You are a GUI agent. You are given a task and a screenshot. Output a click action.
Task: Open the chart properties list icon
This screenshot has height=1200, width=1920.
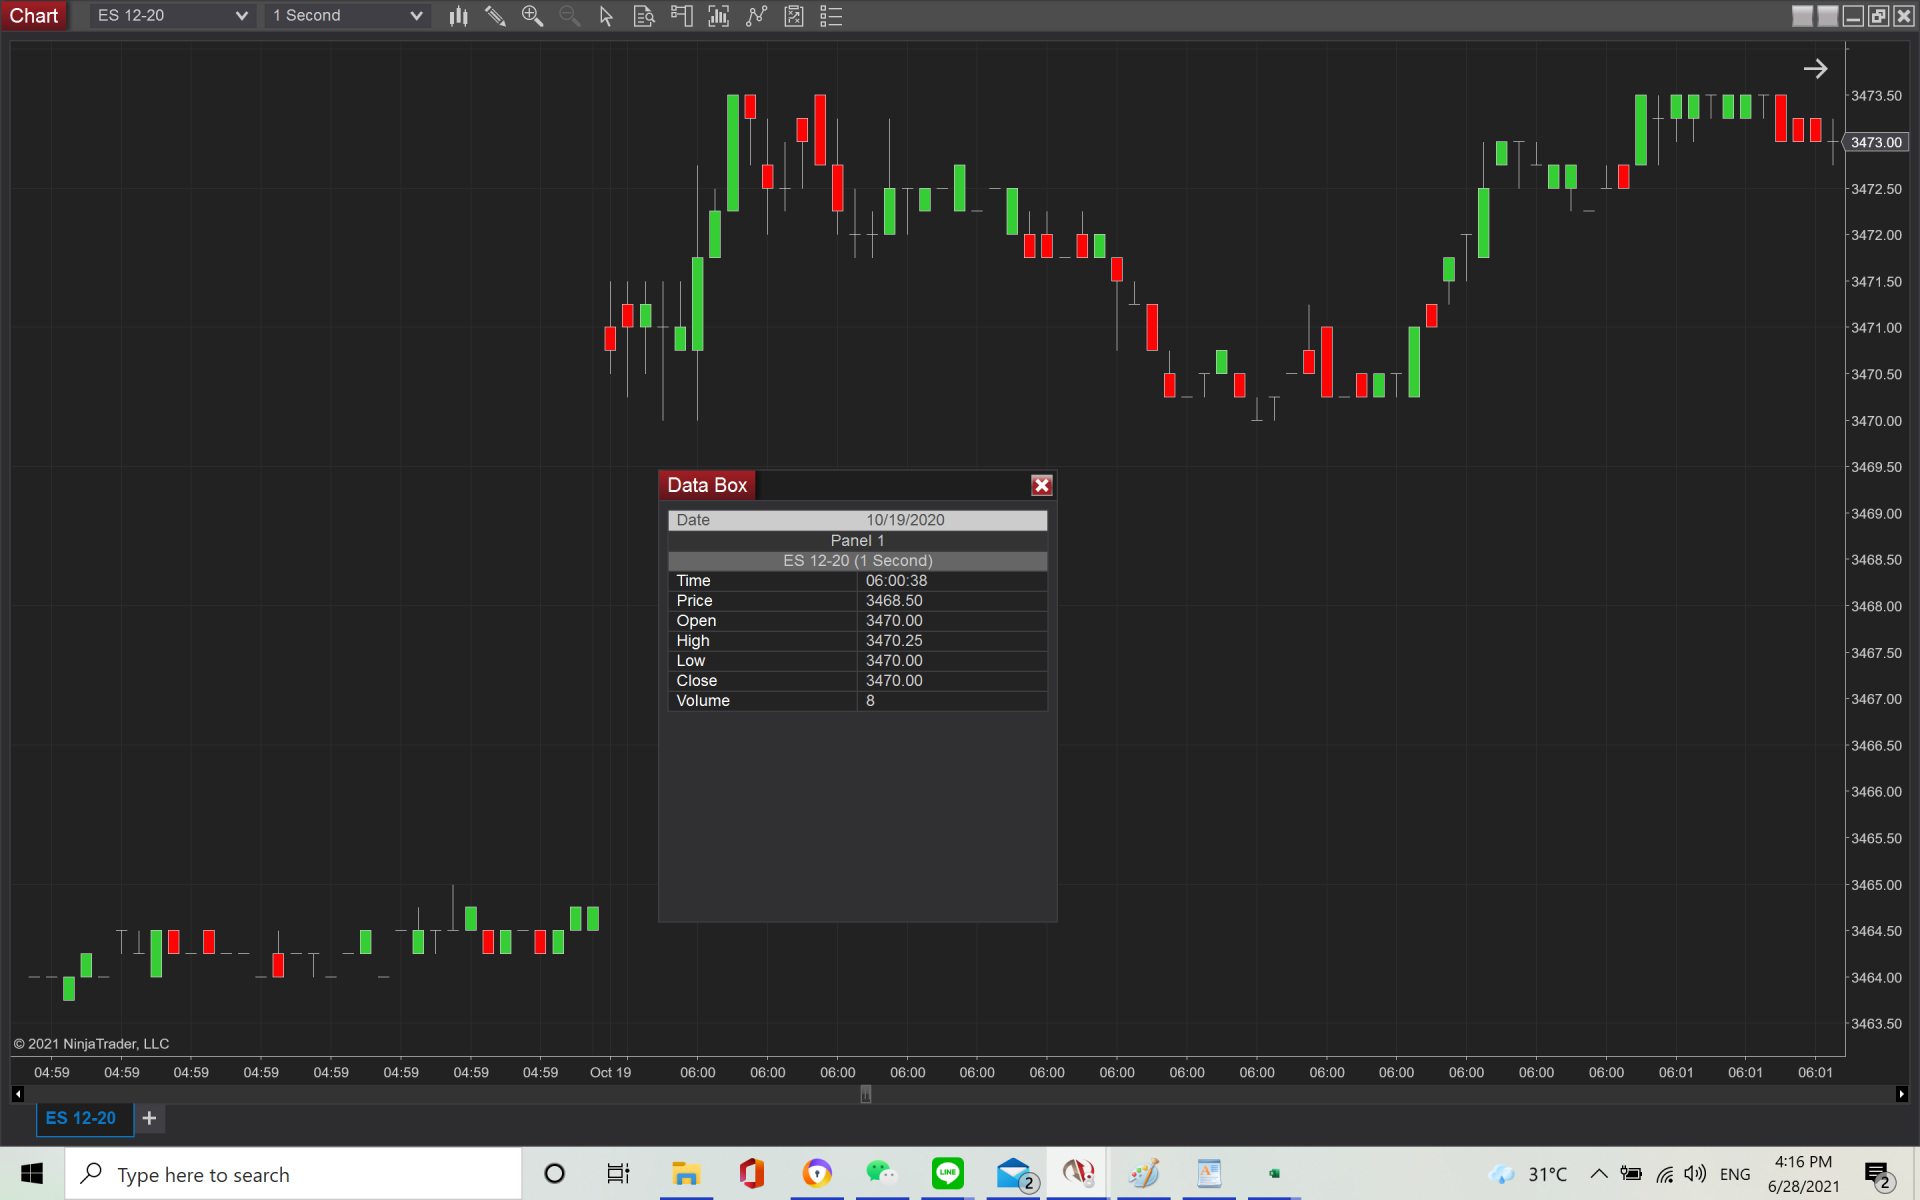tap(831, 16)
